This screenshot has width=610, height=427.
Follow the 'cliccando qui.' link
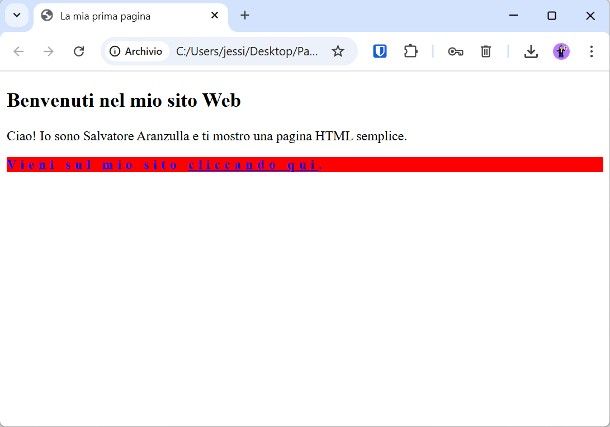(255, 164)
